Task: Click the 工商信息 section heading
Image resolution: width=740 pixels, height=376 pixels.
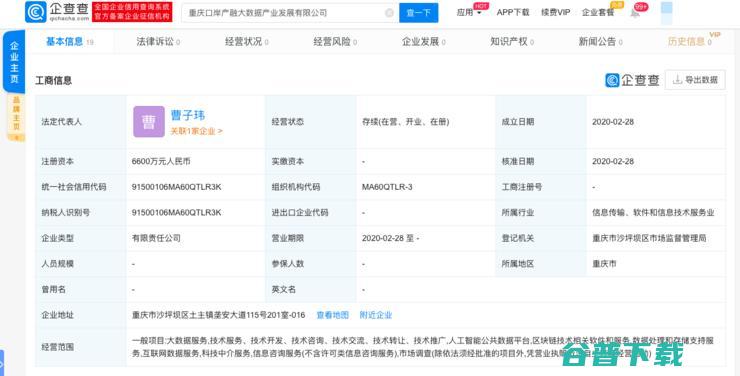Action: tap(54, 80)
